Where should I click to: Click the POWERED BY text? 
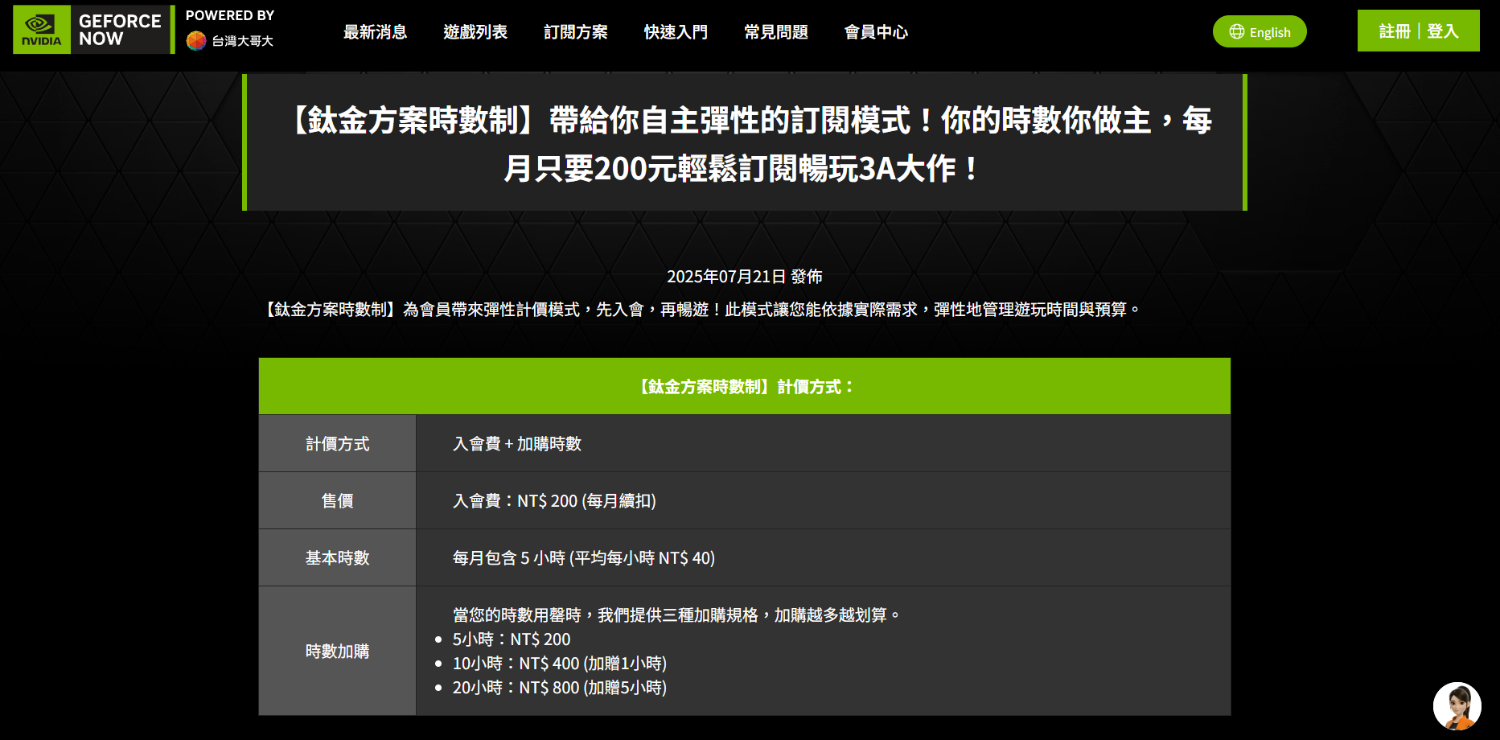pos(230,15)
